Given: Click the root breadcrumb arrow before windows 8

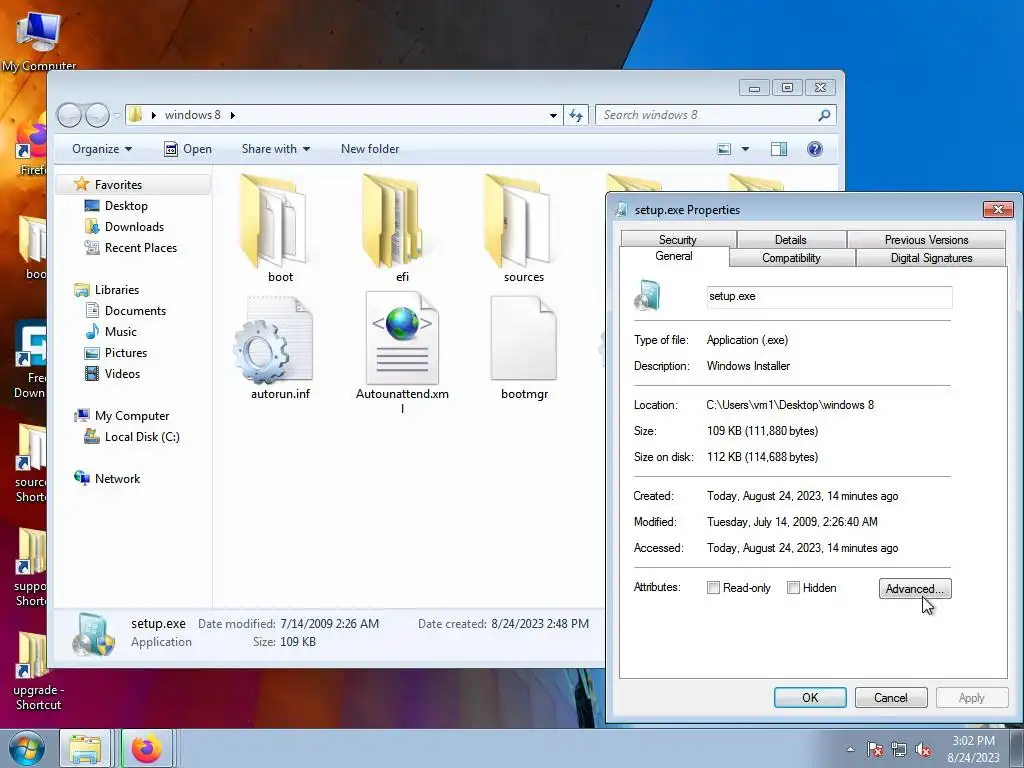Looking at the screenshot, I should click(153, 115).
